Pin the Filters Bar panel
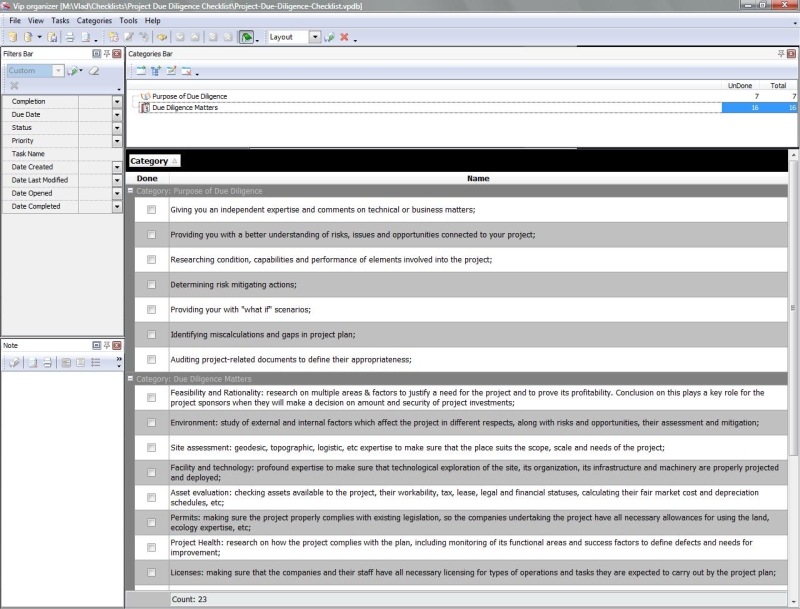Image resolution: width=800 pixels, height=609 pixels. (106, 52)
